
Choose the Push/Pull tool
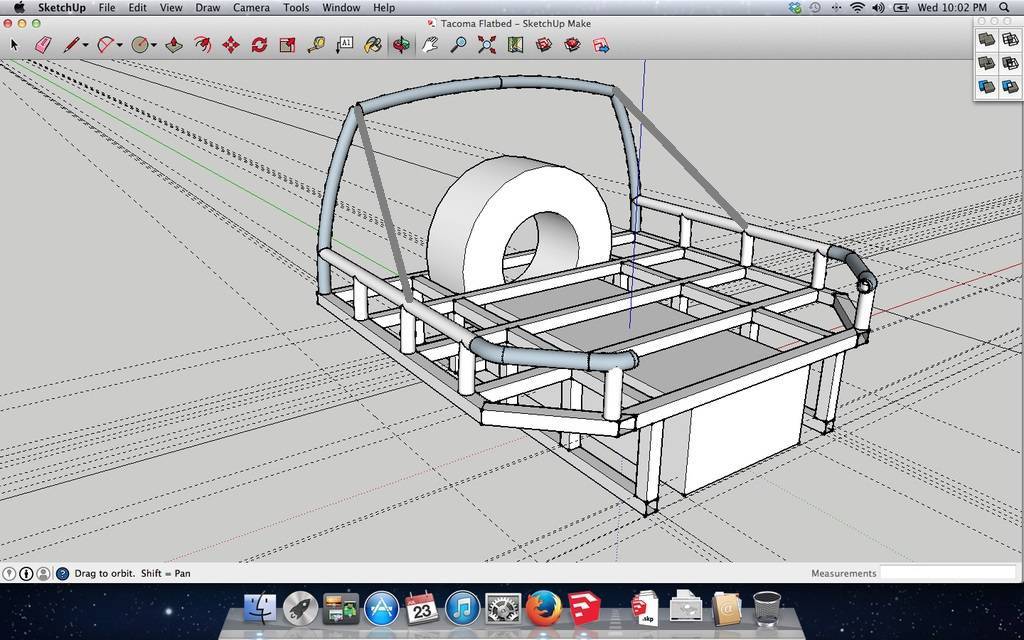tap(174, 45)
